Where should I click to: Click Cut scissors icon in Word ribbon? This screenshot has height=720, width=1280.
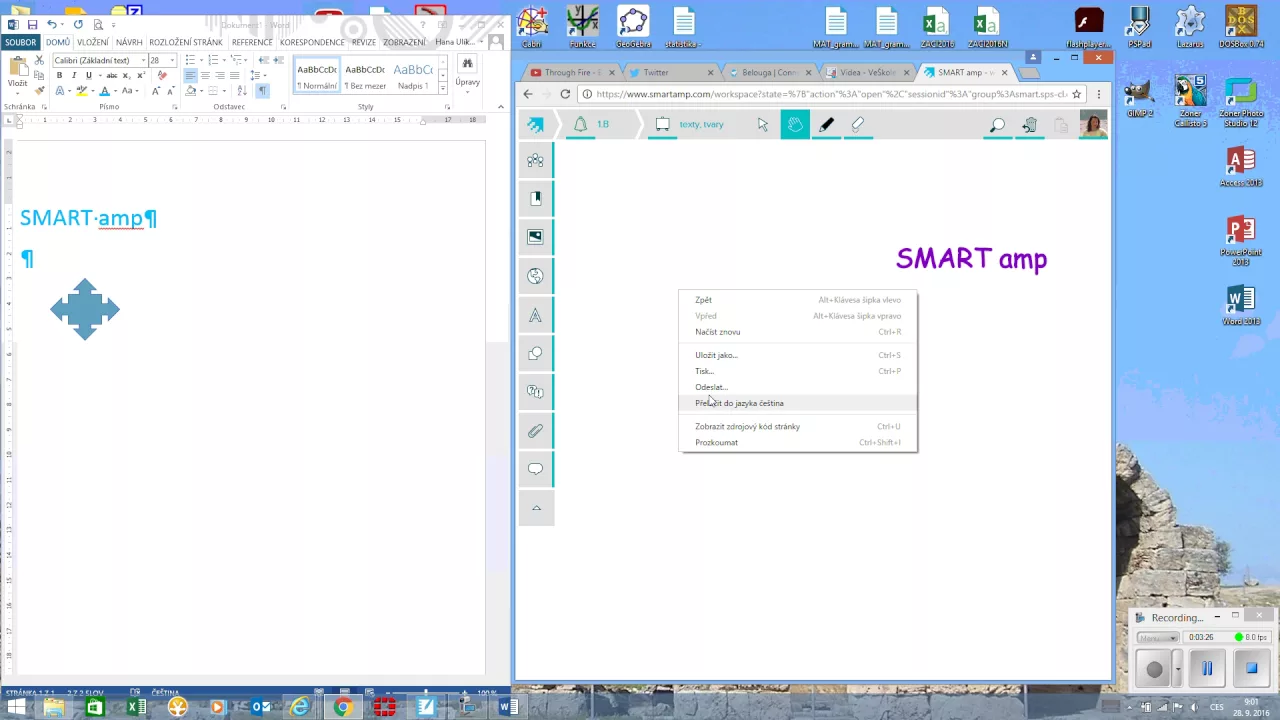click(x=40, y=61)
